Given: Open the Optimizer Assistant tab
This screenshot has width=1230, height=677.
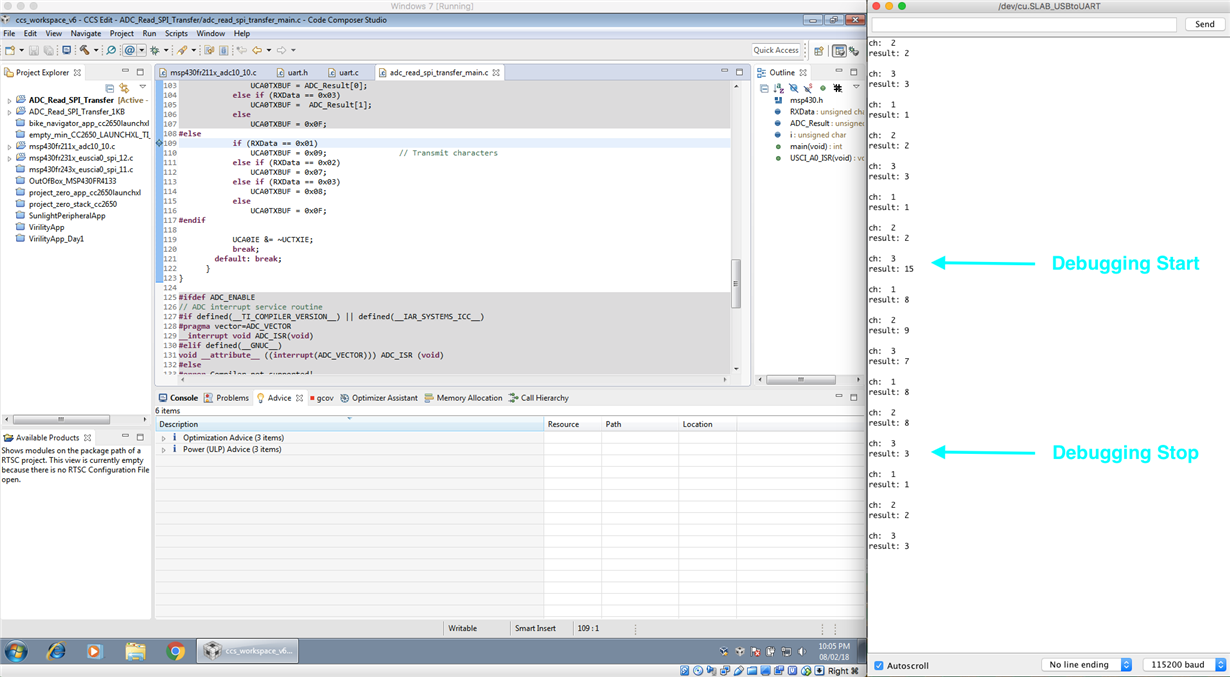Looking at the screenshot, I should coord(379,398).
